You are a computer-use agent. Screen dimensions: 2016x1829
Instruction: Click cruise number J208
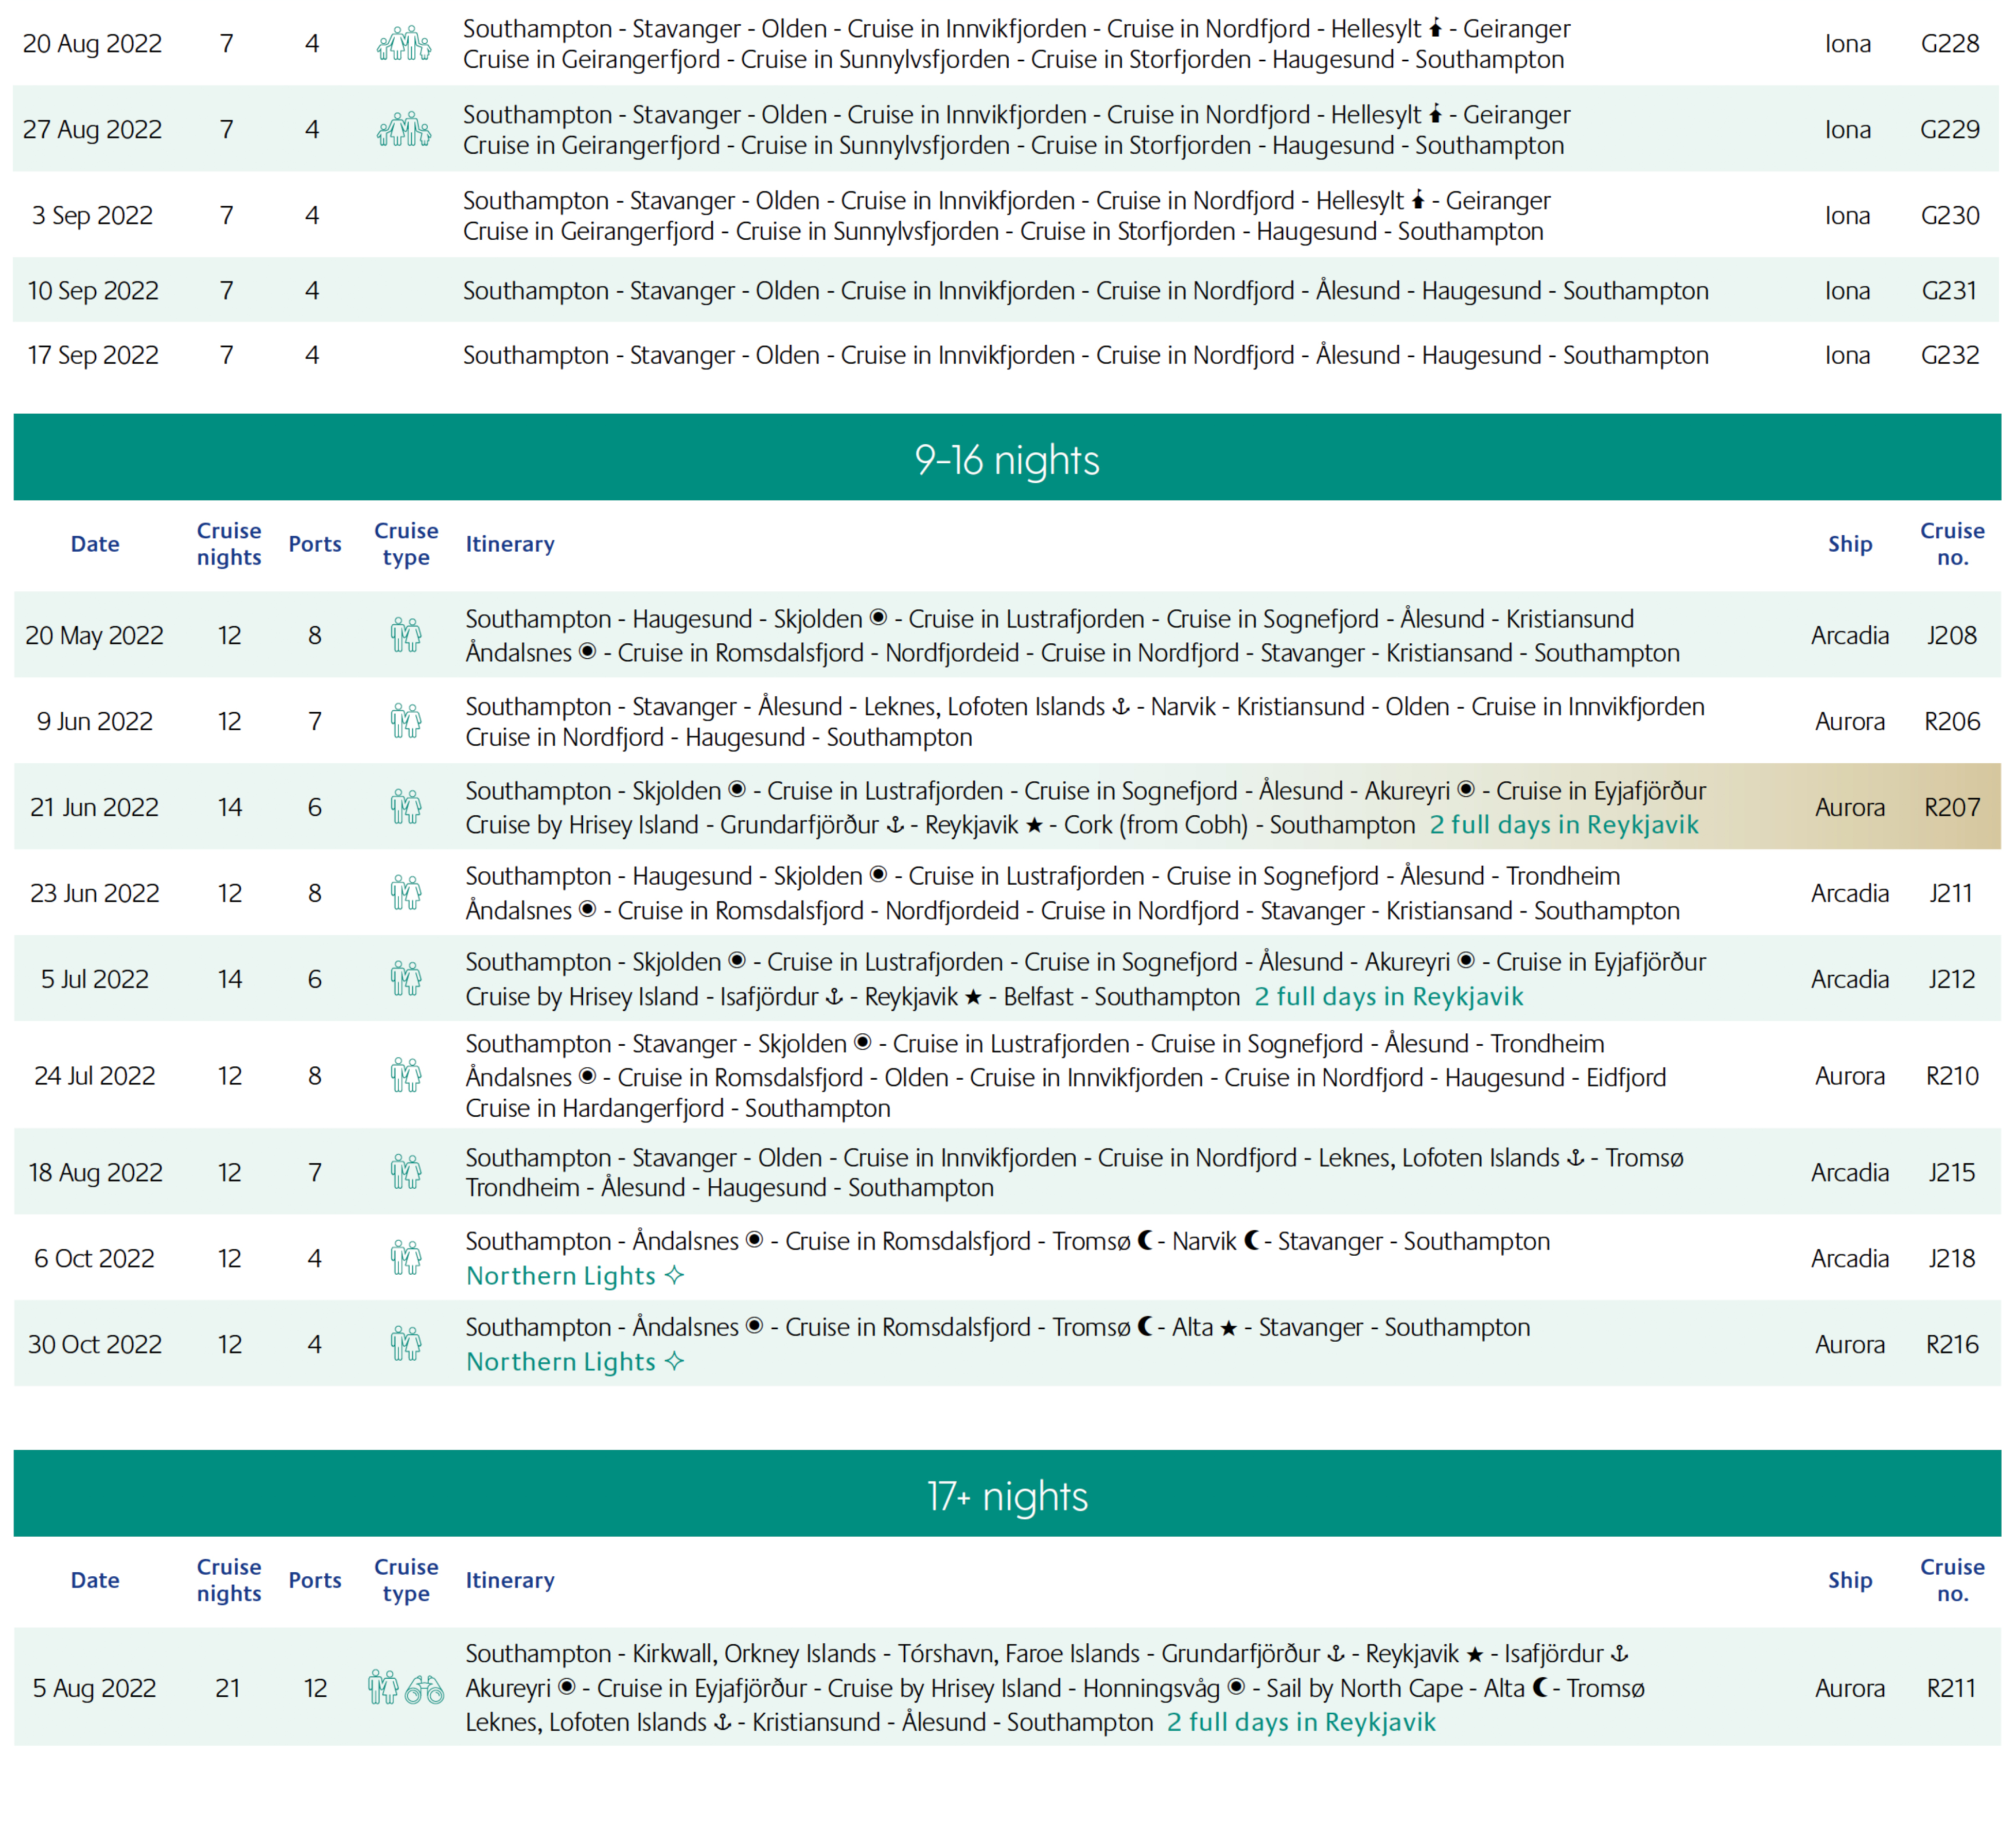[x=1952, y=635]
